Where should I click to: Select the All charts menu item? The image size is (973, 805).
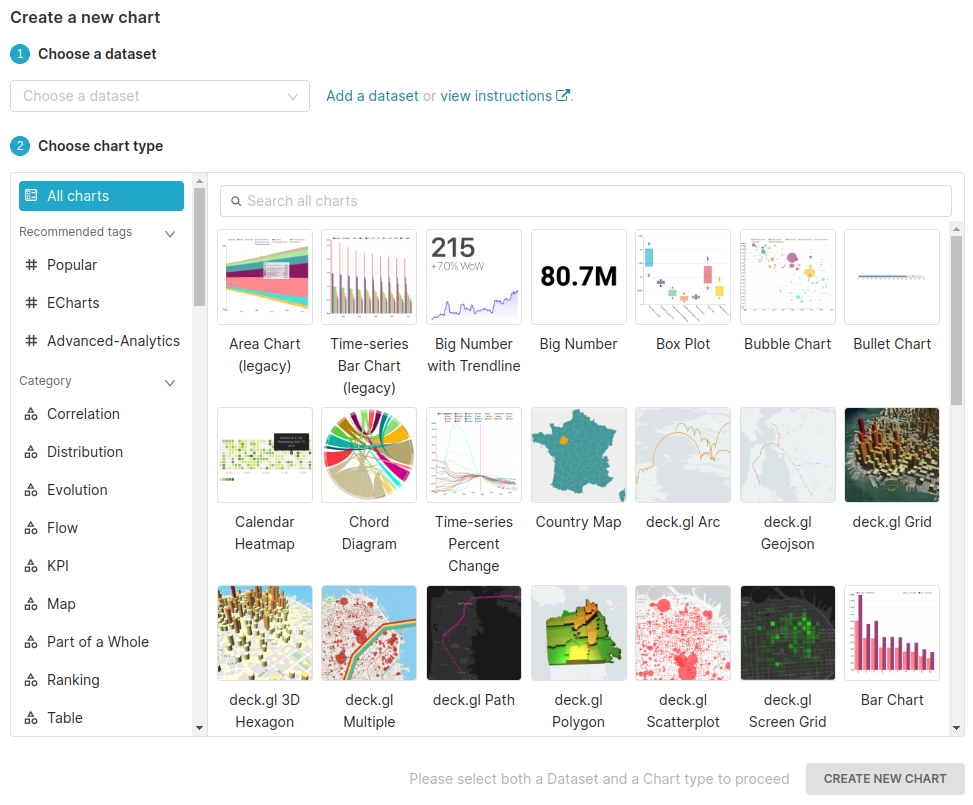coord(101,196)
